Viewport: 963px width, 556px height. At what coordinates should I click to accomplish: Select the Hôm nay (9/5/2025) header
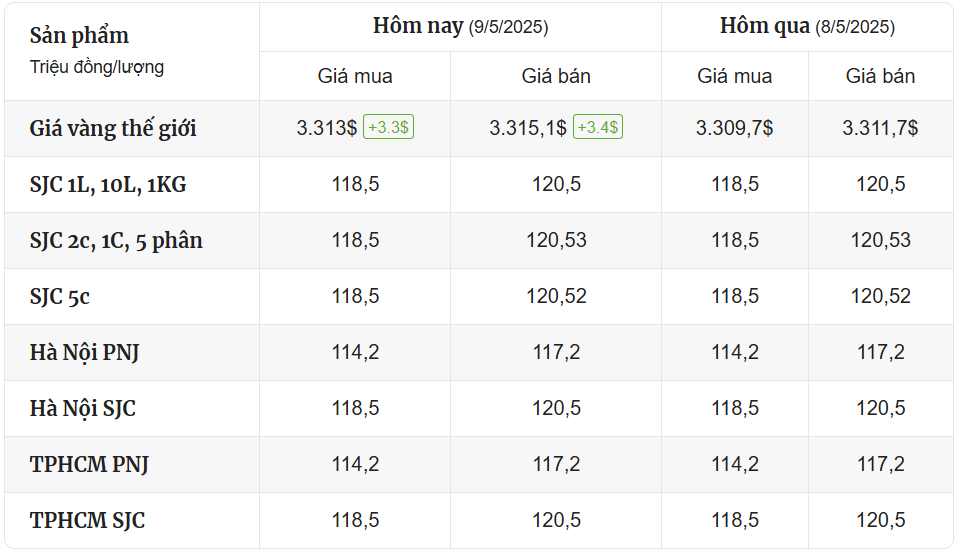point(461,26)
